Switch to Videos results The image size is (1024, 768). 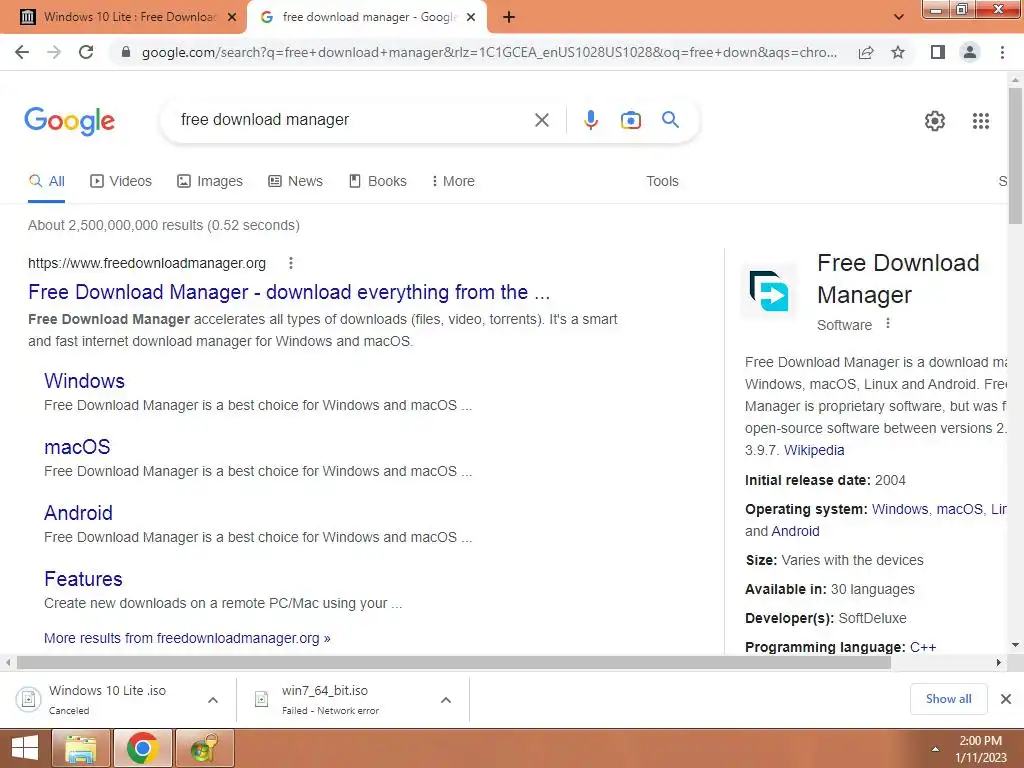[121, 181]
